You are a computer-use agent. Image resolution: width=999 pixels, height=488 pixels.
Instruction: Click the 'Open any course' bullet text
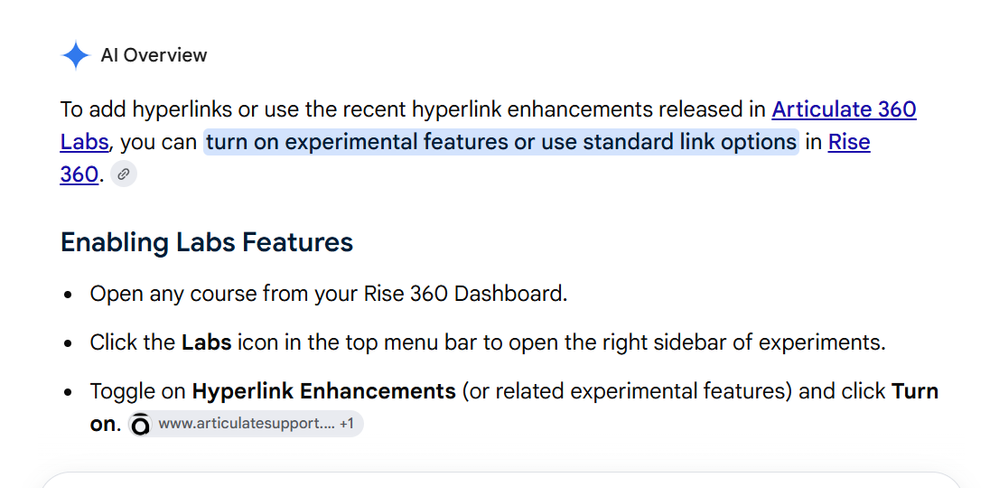coord(328,294)
